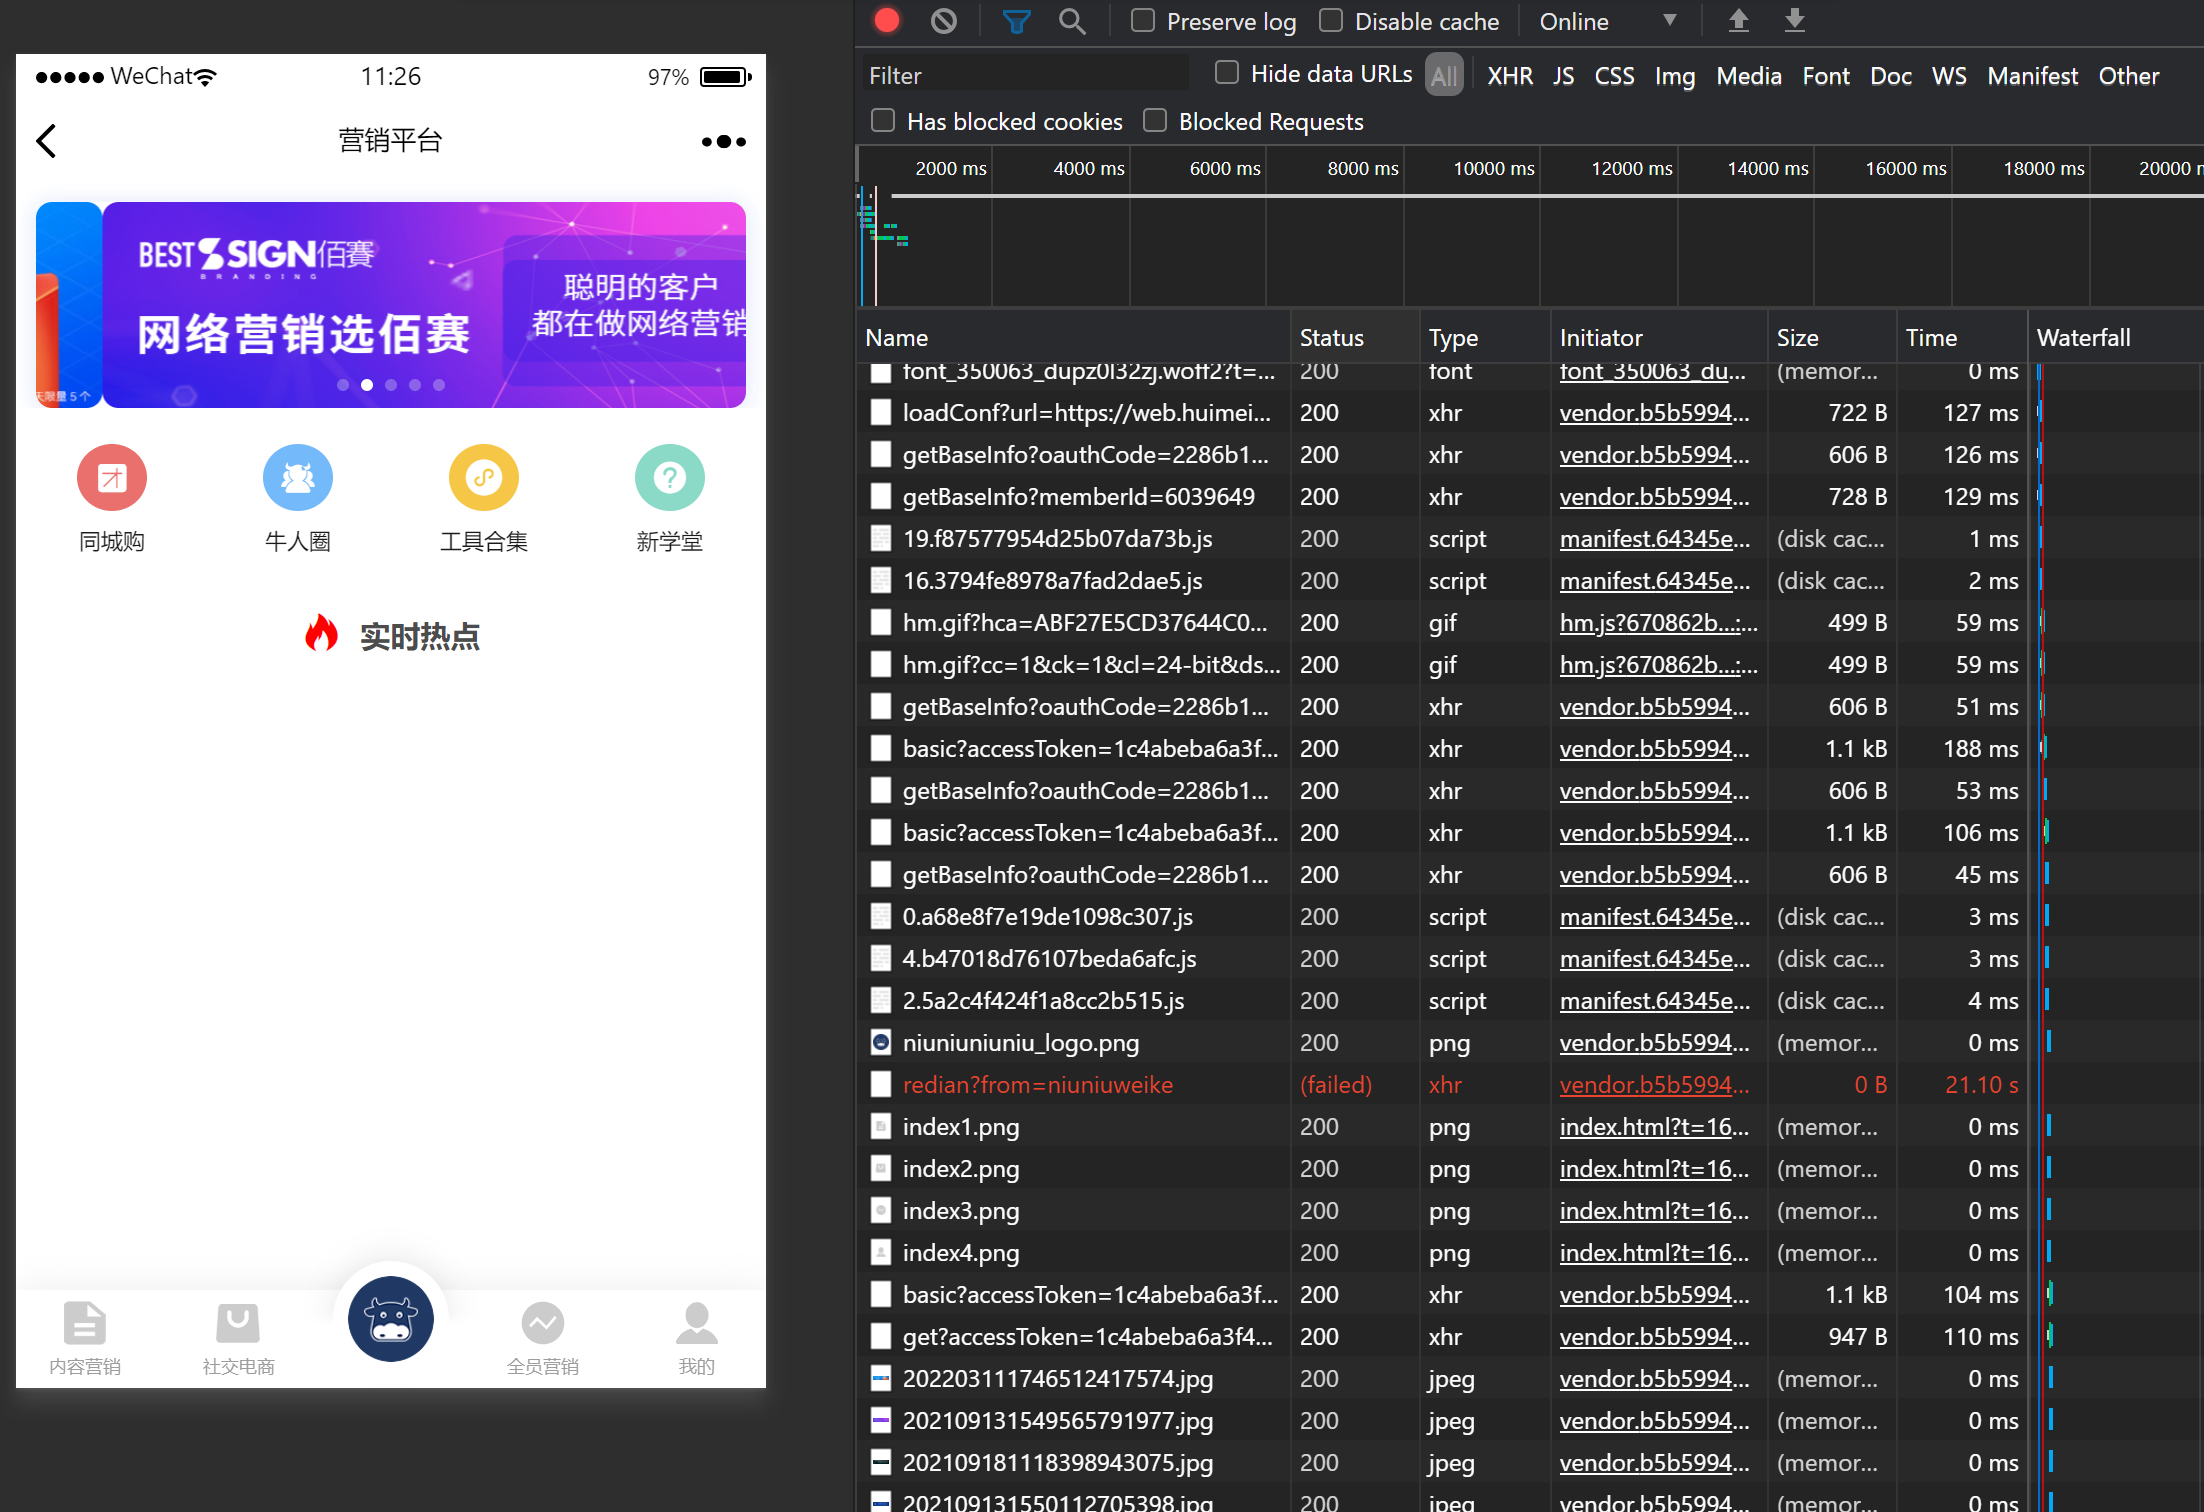The height and width of the screenshot is (1512, 2204).
Task: Click inside the Filter text field
Action: 1025,76
